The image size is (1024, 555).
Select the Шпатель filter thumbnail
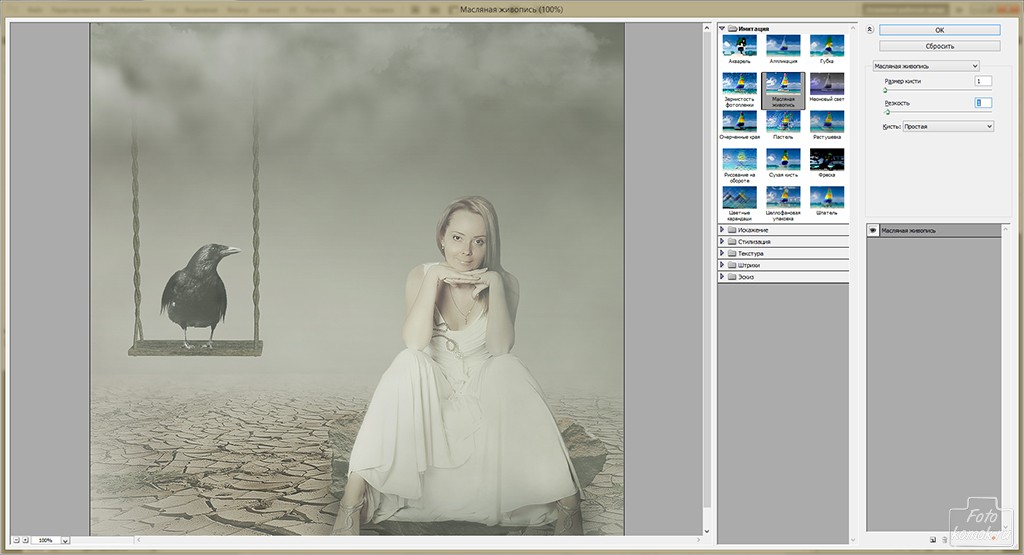coord(827,198)
